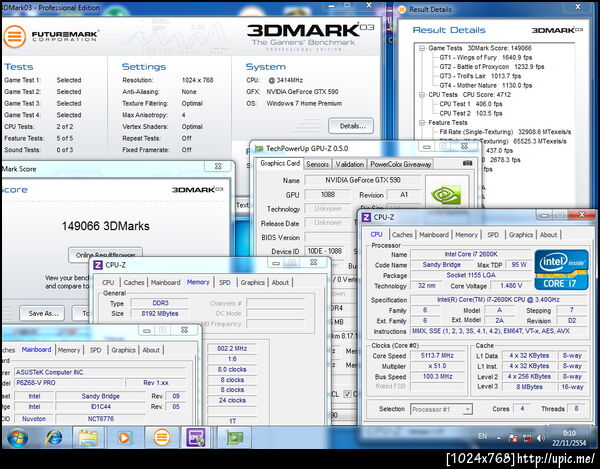Open the network status icon in the tray

(x=527, y=438)
